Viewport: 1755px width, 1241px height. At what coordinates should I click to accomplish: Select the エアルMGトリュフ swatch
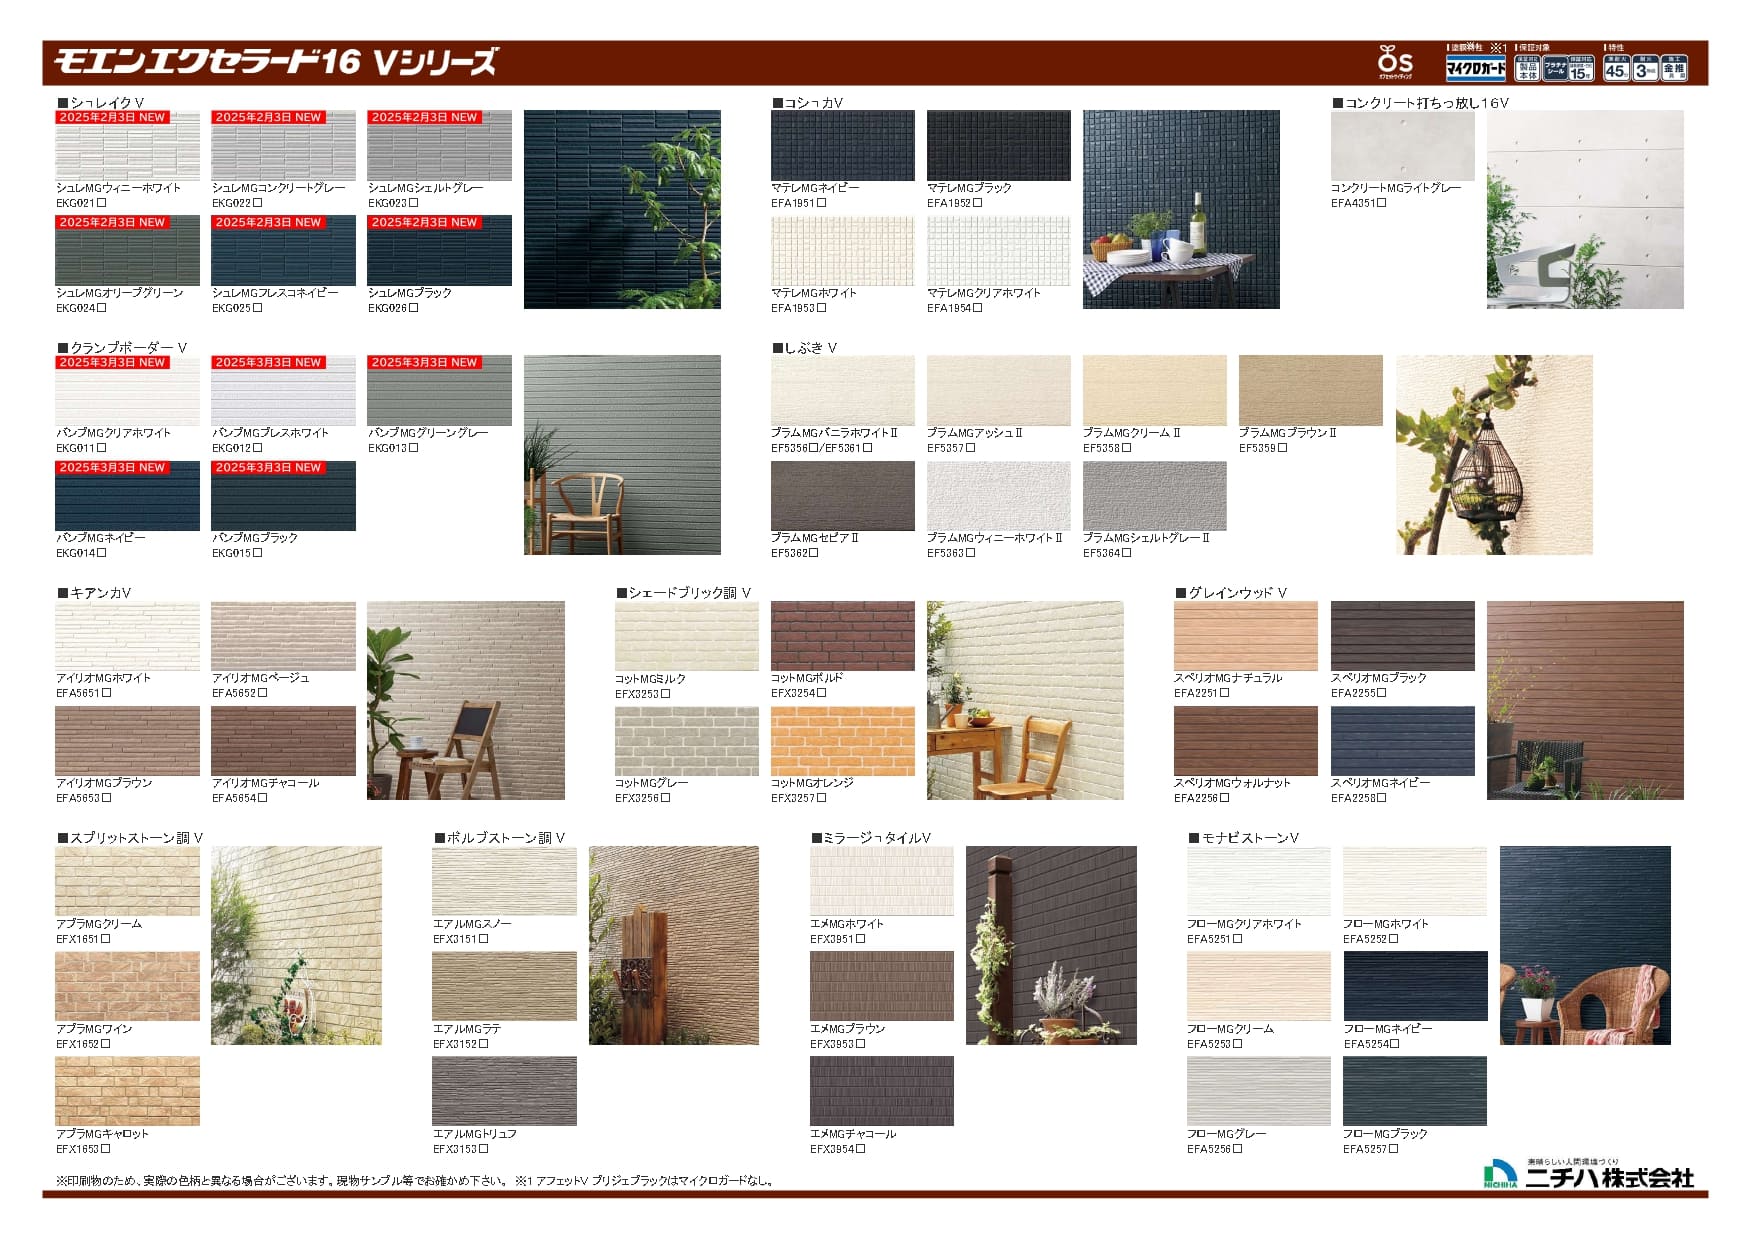504,1090
